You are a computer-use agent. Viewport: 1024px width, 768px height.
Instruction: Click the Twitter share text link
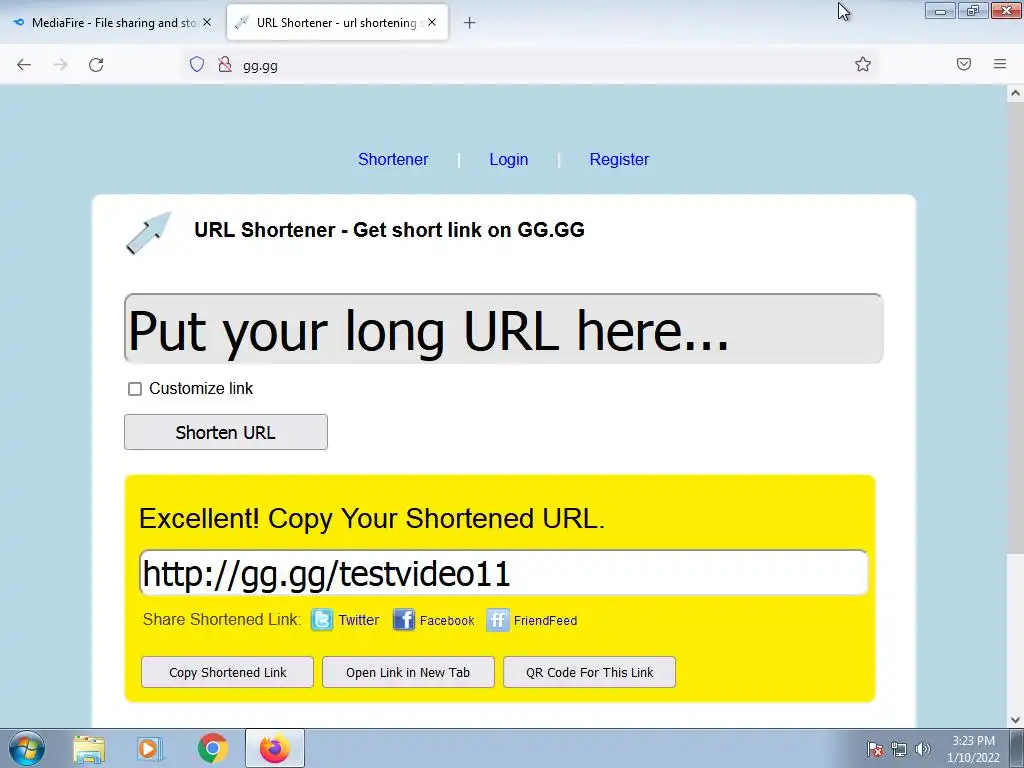click(359, 620)
